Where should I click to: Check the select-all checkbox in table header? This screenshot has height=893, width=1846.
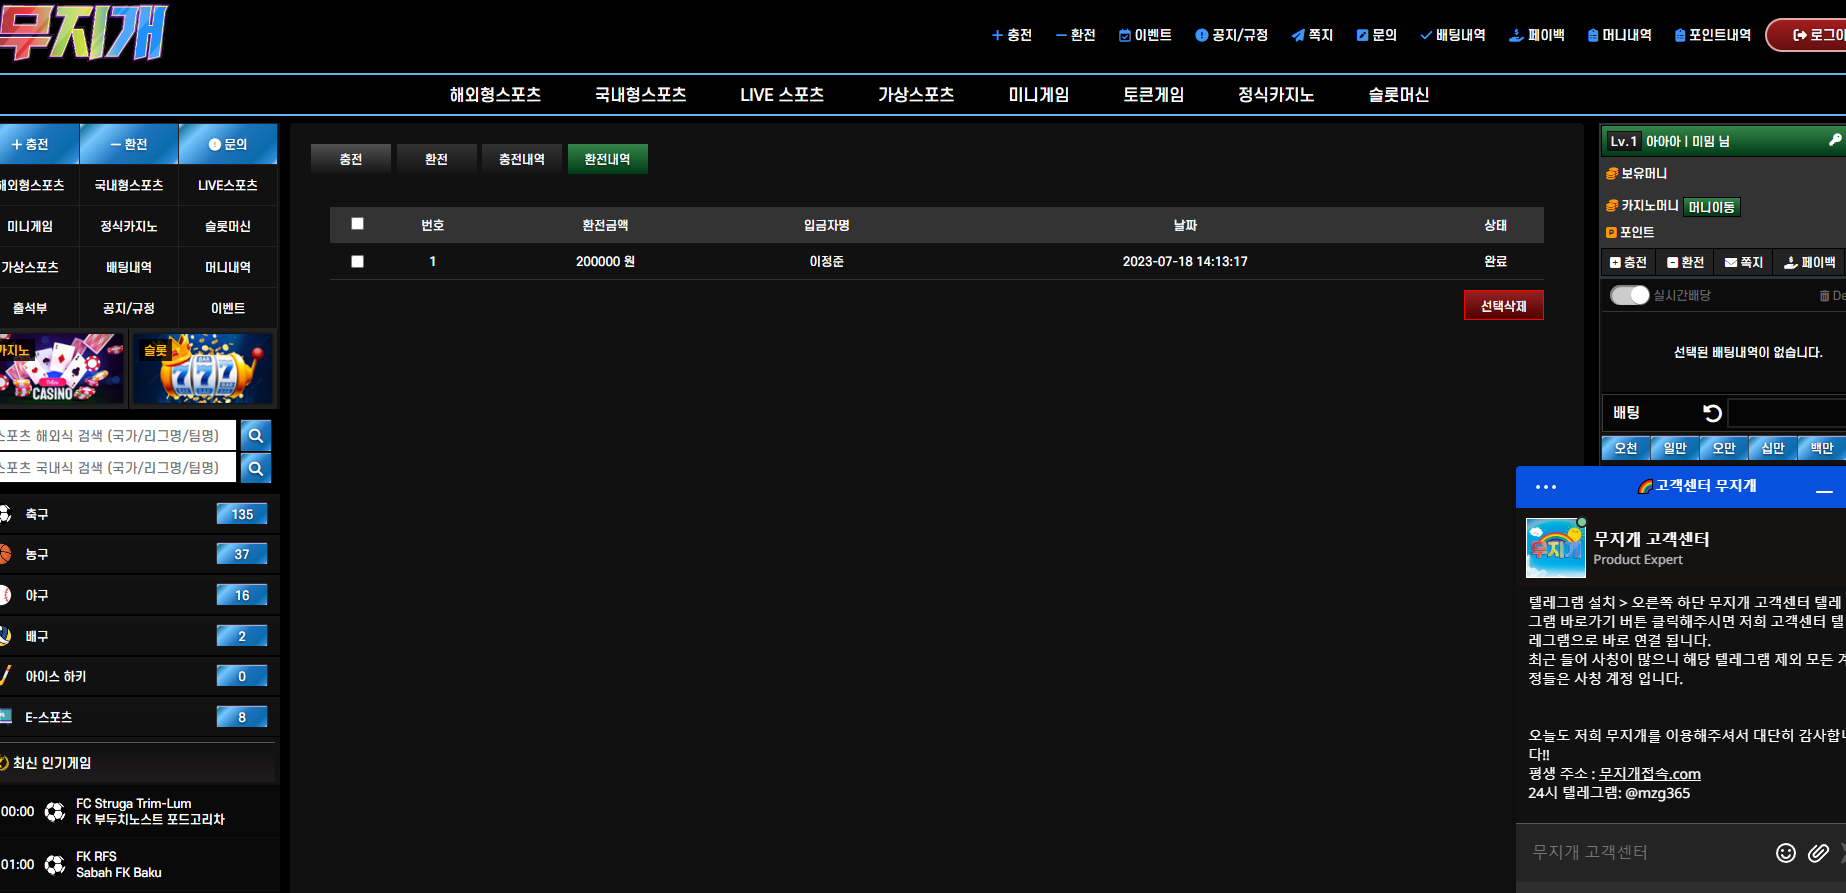pos(357,224)
